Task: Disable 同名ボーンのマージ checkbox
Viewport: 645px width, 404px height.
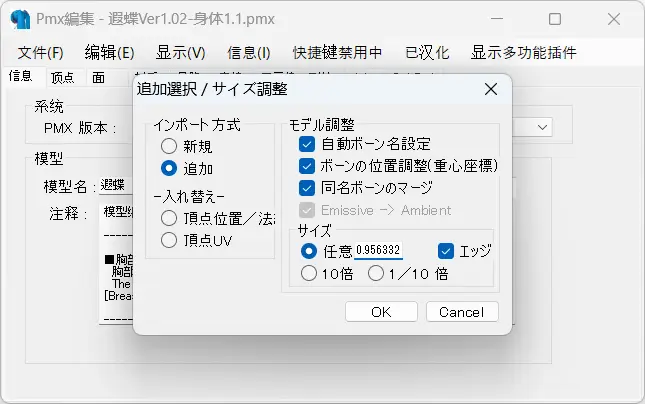Action: pos(307,188)
